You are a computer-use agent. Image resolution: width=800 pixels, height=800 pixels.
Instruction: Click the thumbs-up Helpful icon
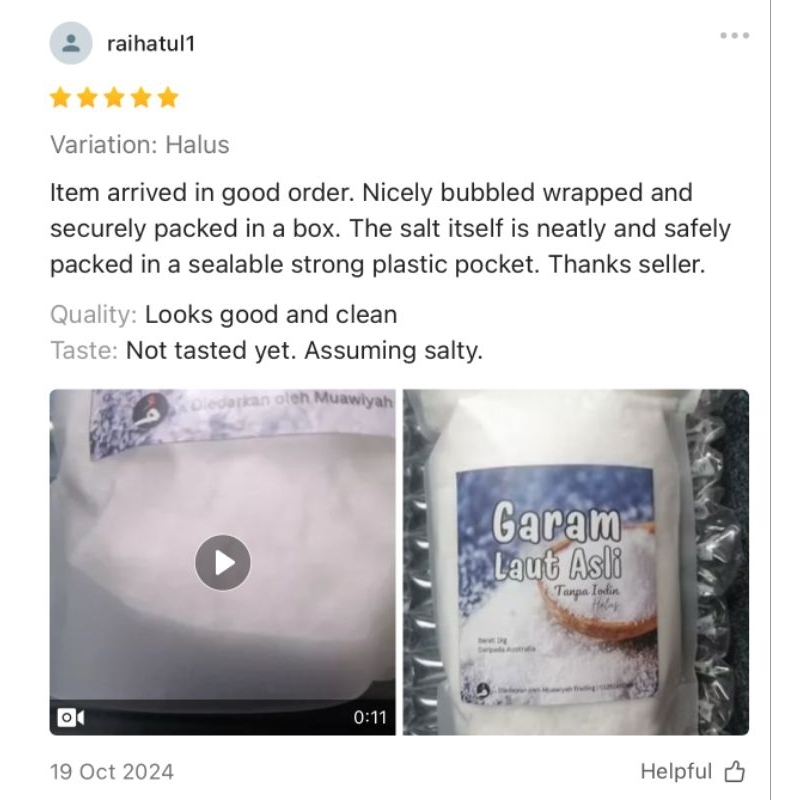pyautogui.click(x=735, y=771)
